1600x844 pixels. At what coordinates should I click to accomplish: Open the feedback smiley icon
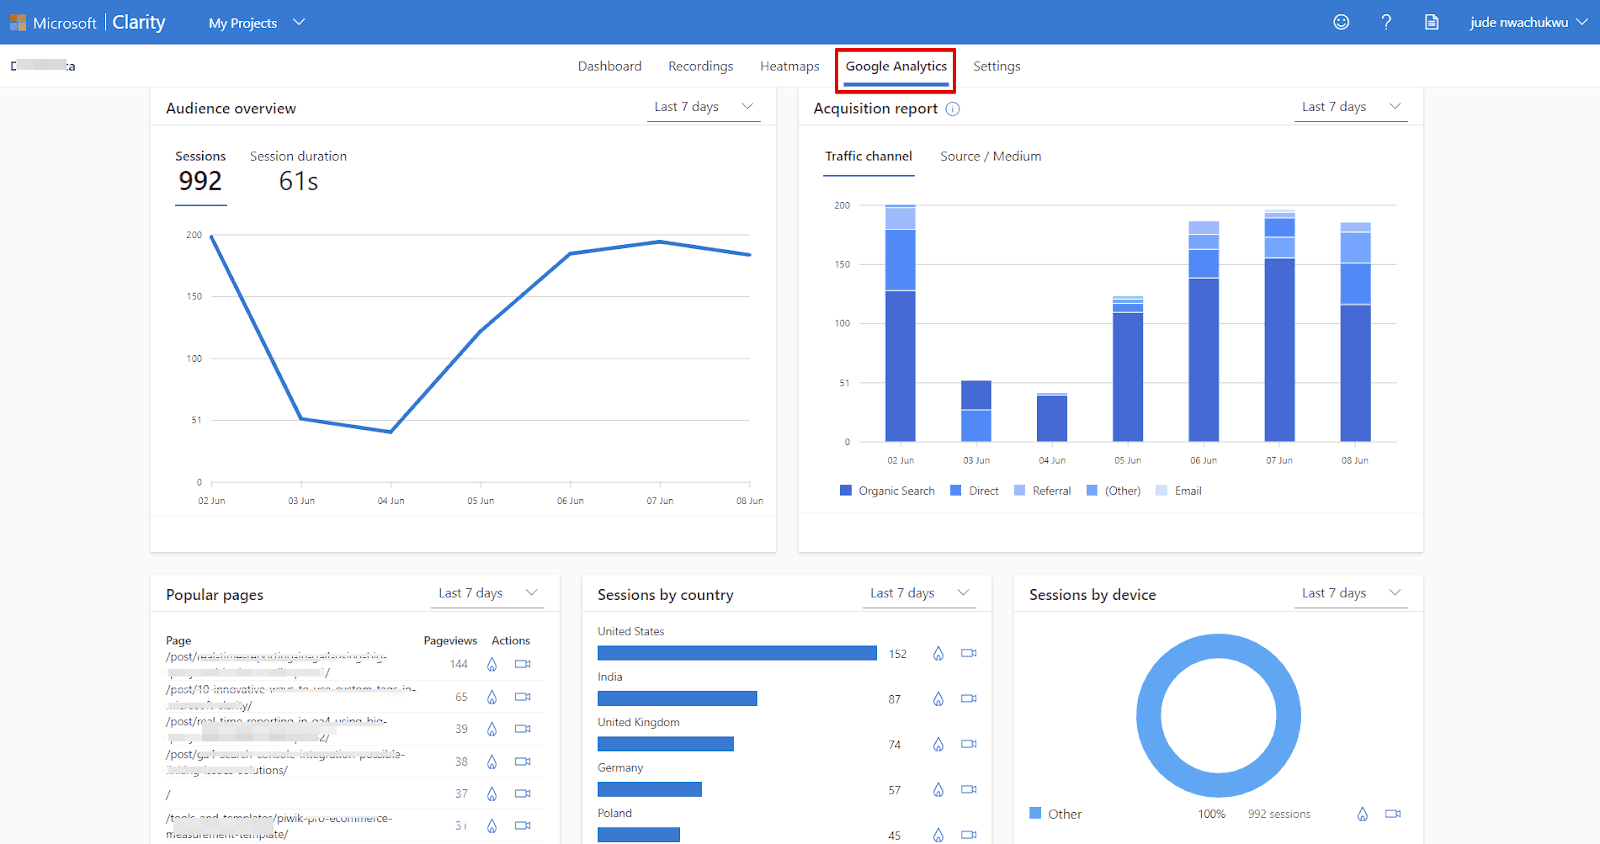coord(1341,22)
